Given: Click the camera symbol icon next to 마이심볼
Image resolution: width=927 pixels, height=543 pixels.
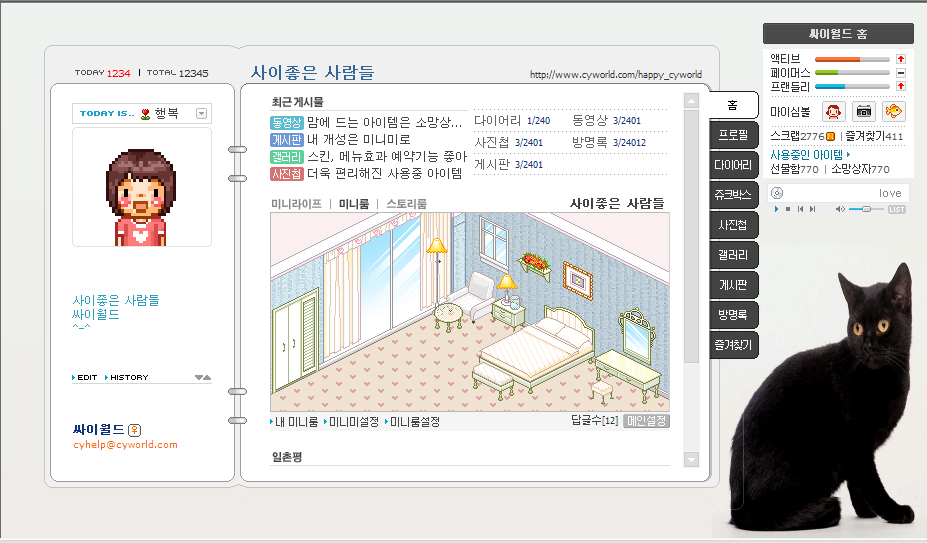Looking at the screenshot, I should (864, 111).
